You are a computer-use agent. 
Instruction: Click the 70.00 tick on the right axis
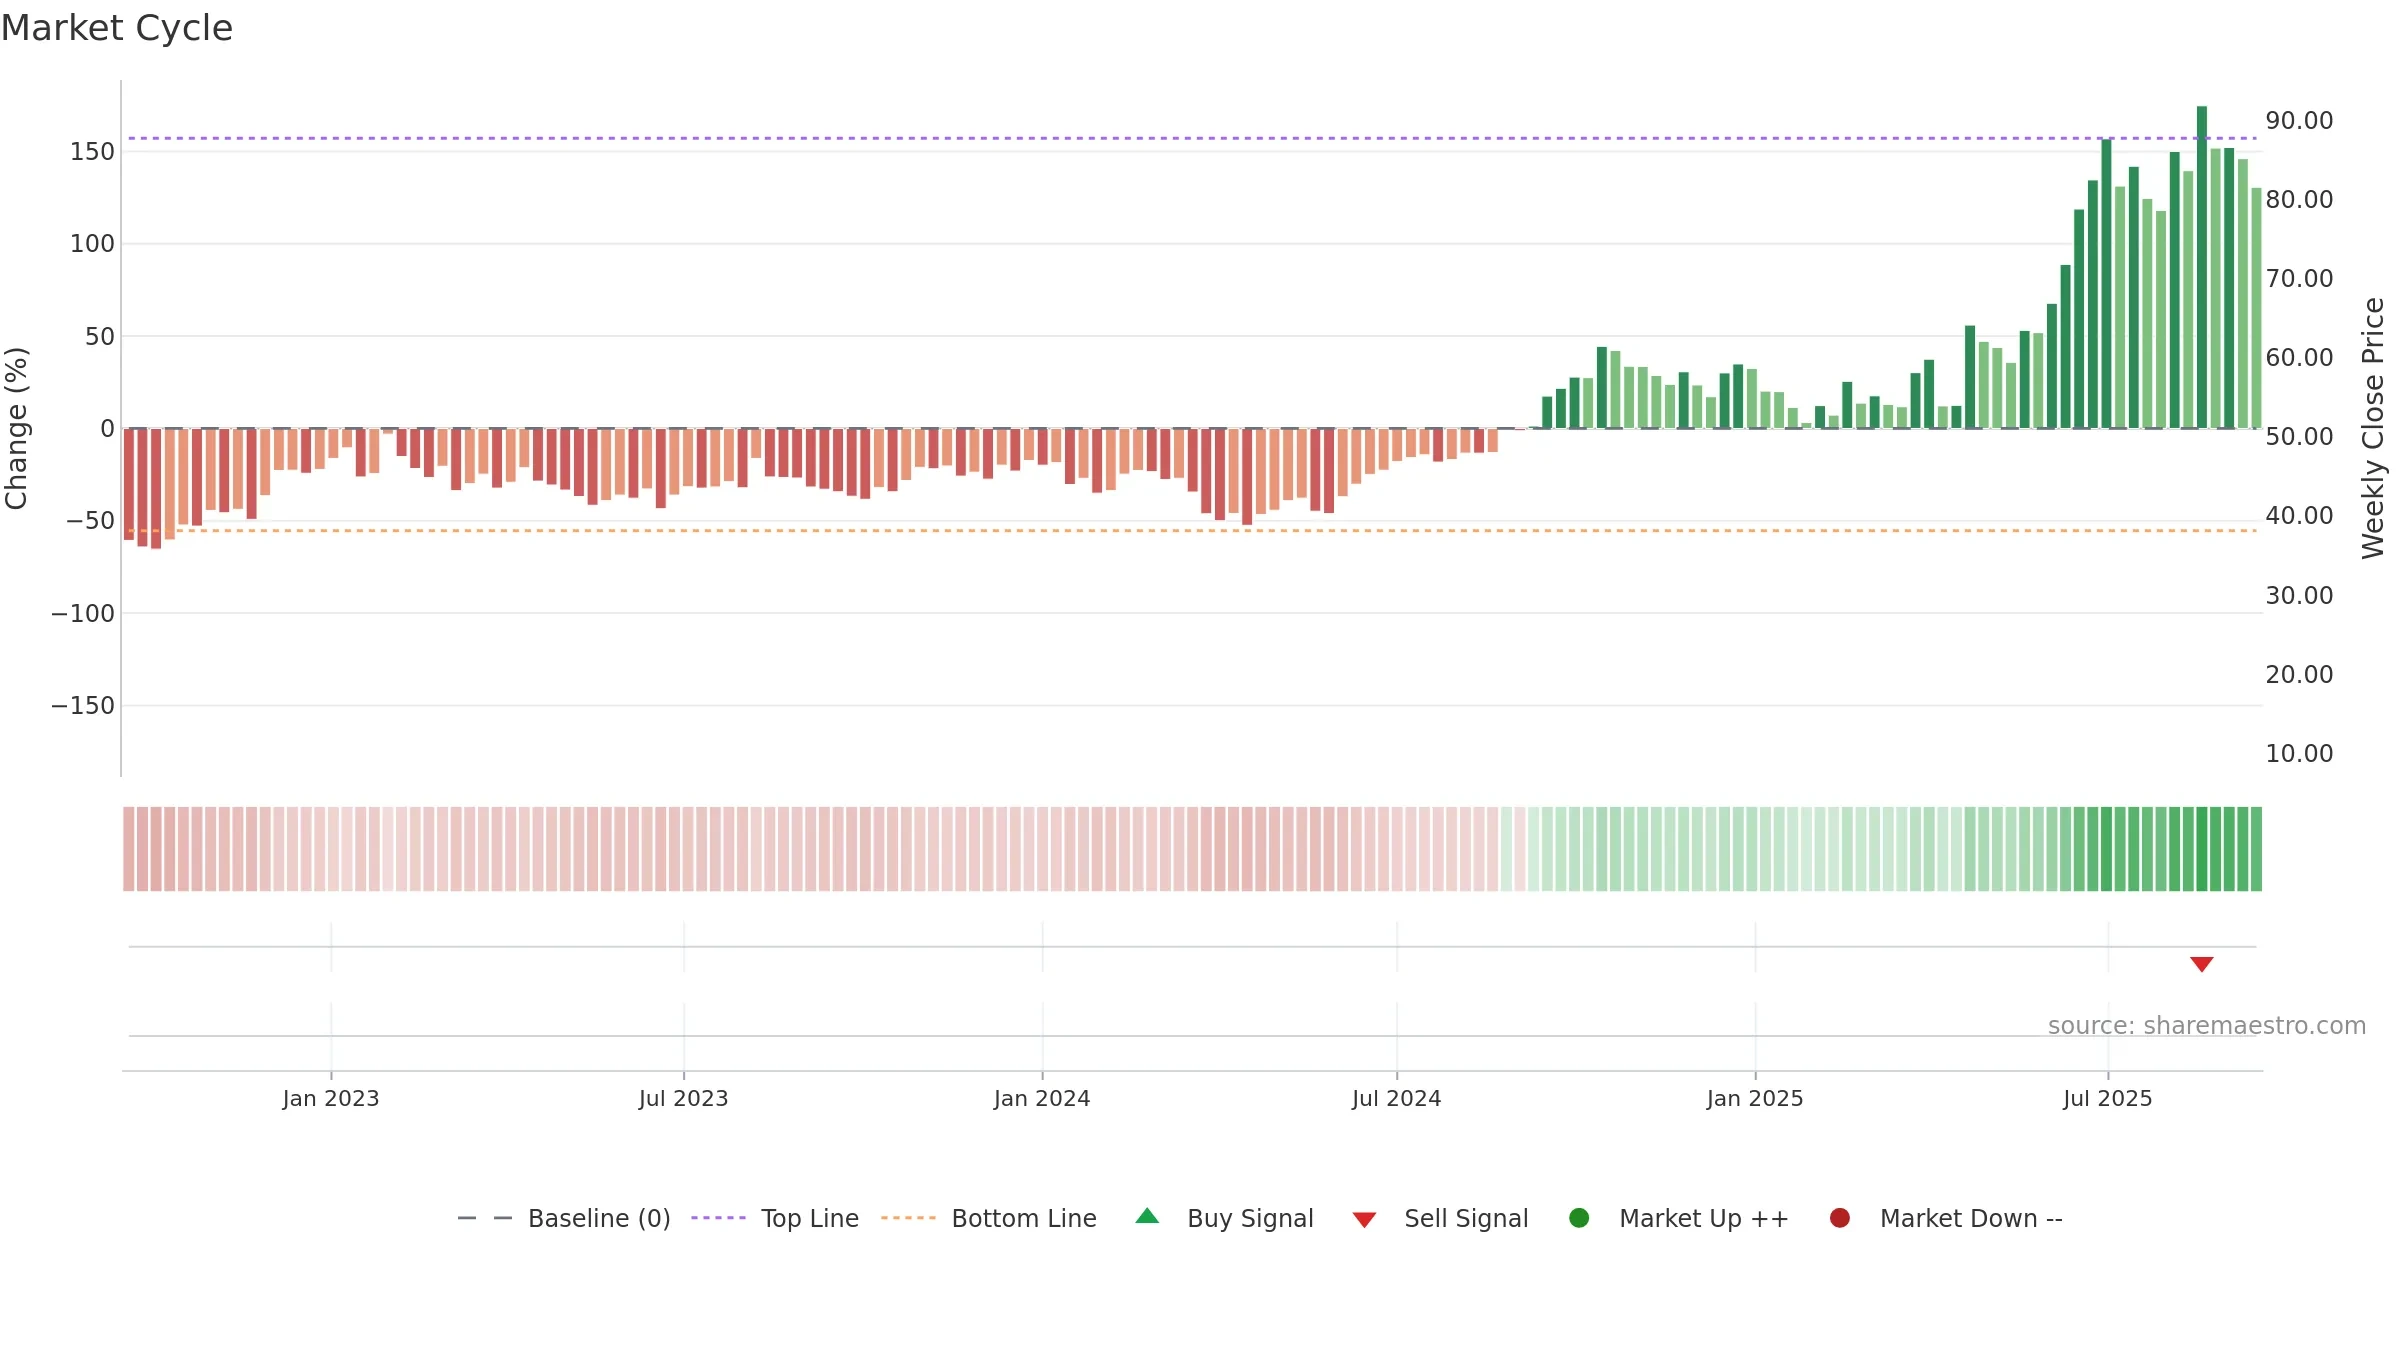click(x=2299, y=279)
